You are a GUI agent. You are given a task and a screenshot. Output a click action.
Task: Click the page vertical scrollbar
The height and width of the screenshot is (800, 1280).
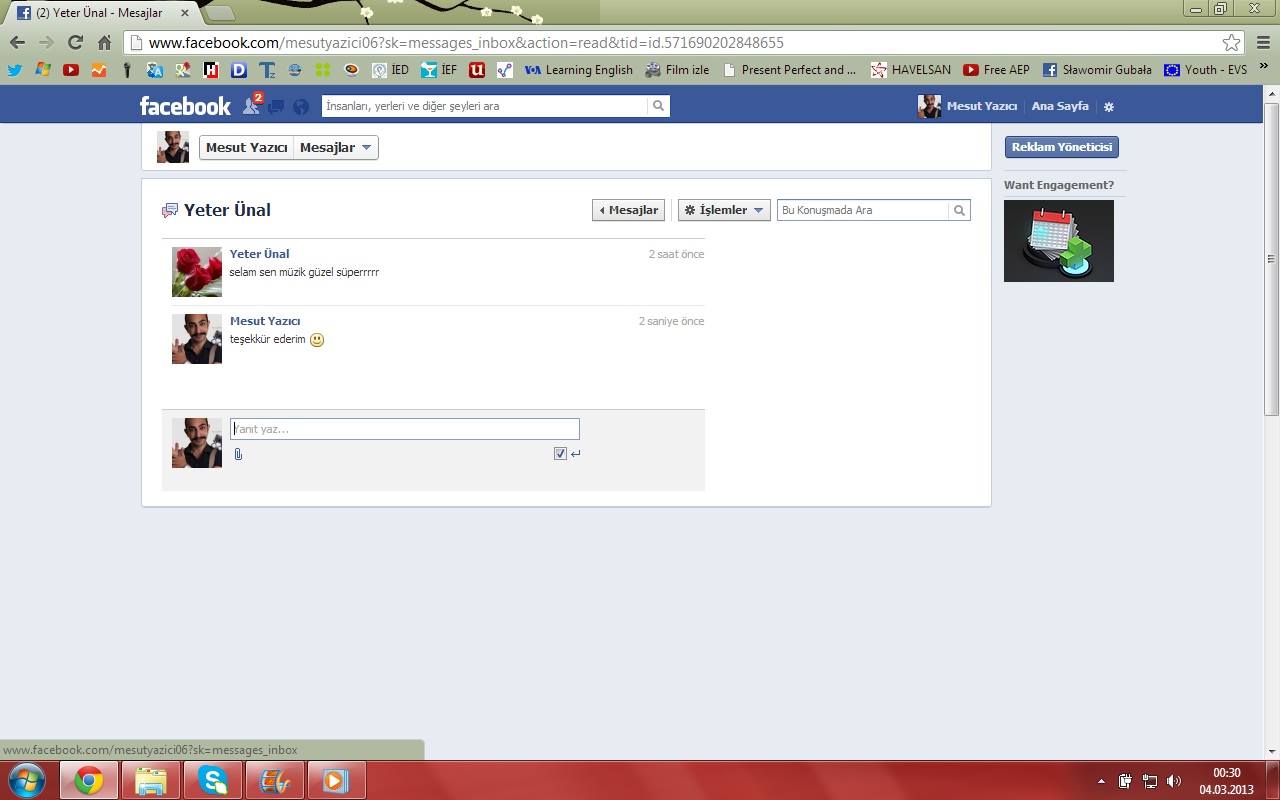(x=1272, y=258)
